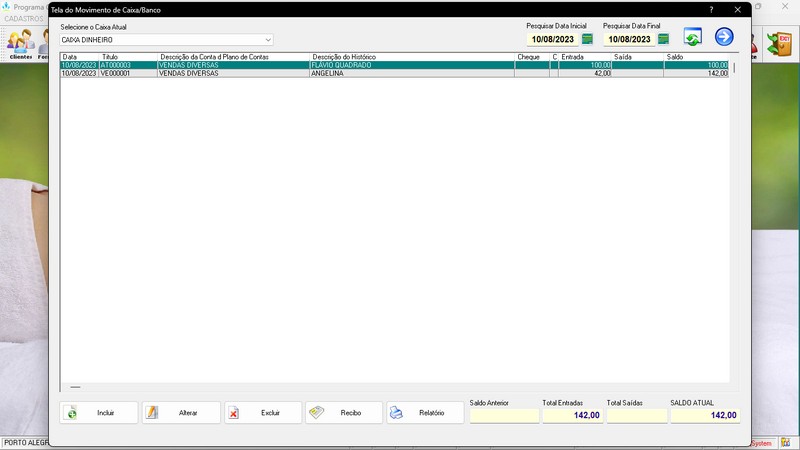This screenshot has width=800, height=450.
Task: Click the Recibo button
Action: 344,413
